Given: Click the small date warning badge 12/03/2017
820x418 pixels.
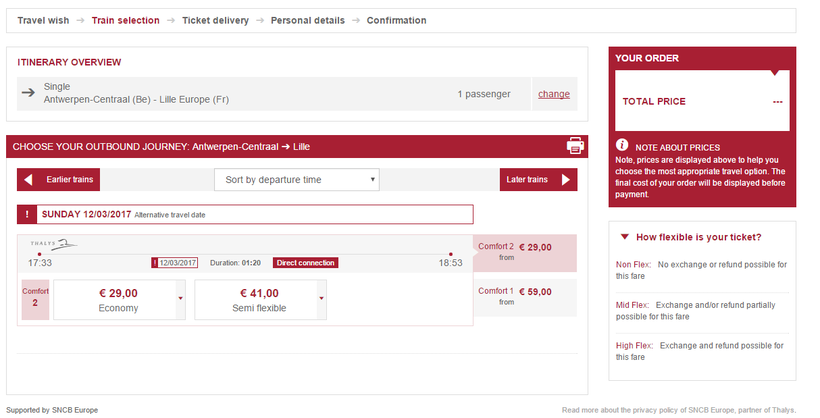Looking at the screenshot, I should click(176, 263).
